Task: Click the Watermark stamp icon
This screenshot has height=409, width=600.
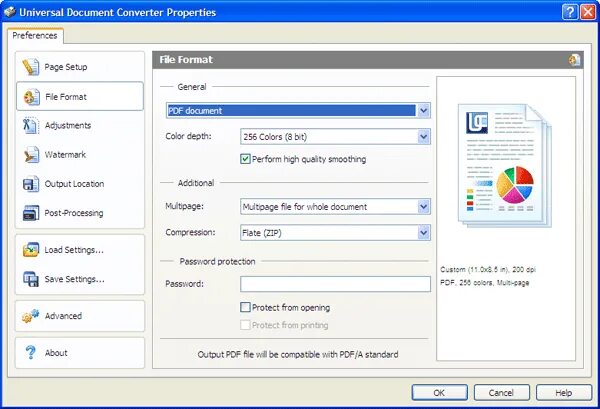Action: pyautogui.click(x=31, y=155)
